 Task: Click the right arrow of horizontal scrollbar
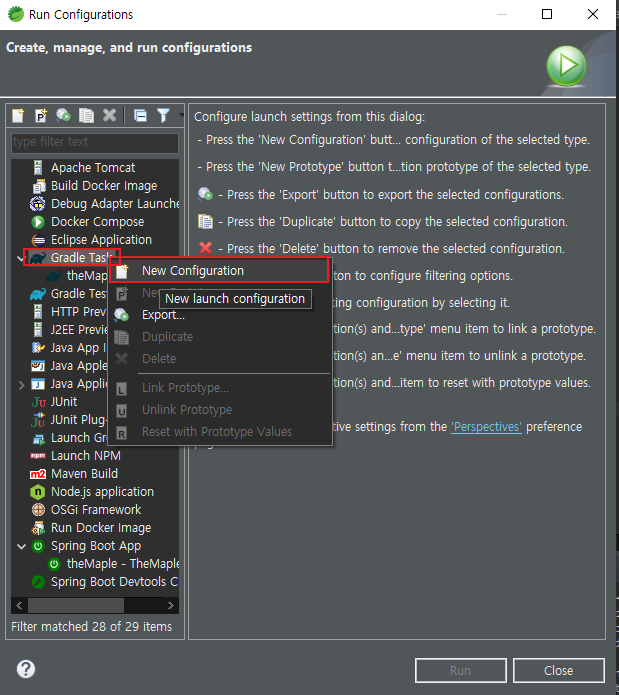[171, 605]
